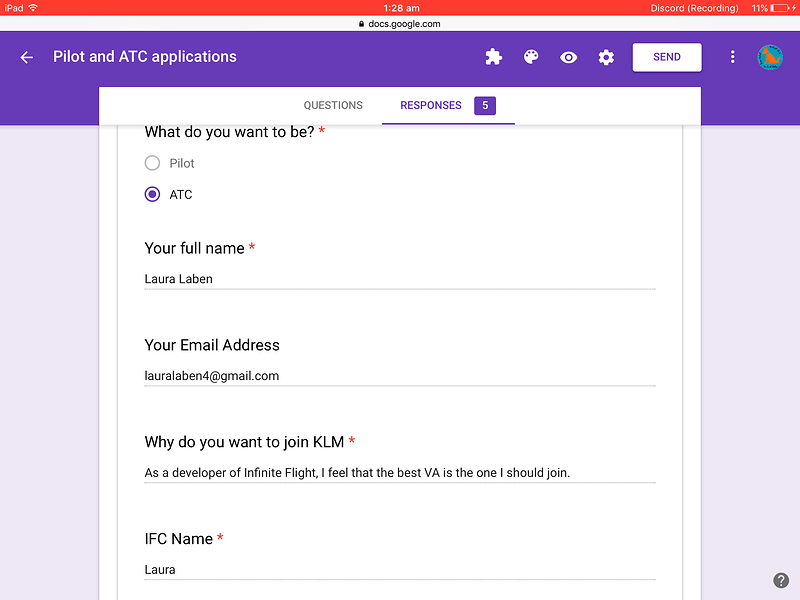Open the add-ons puzzle piece icon
The width and height of the screenshot is (800, 600).
tap(493, 57)
